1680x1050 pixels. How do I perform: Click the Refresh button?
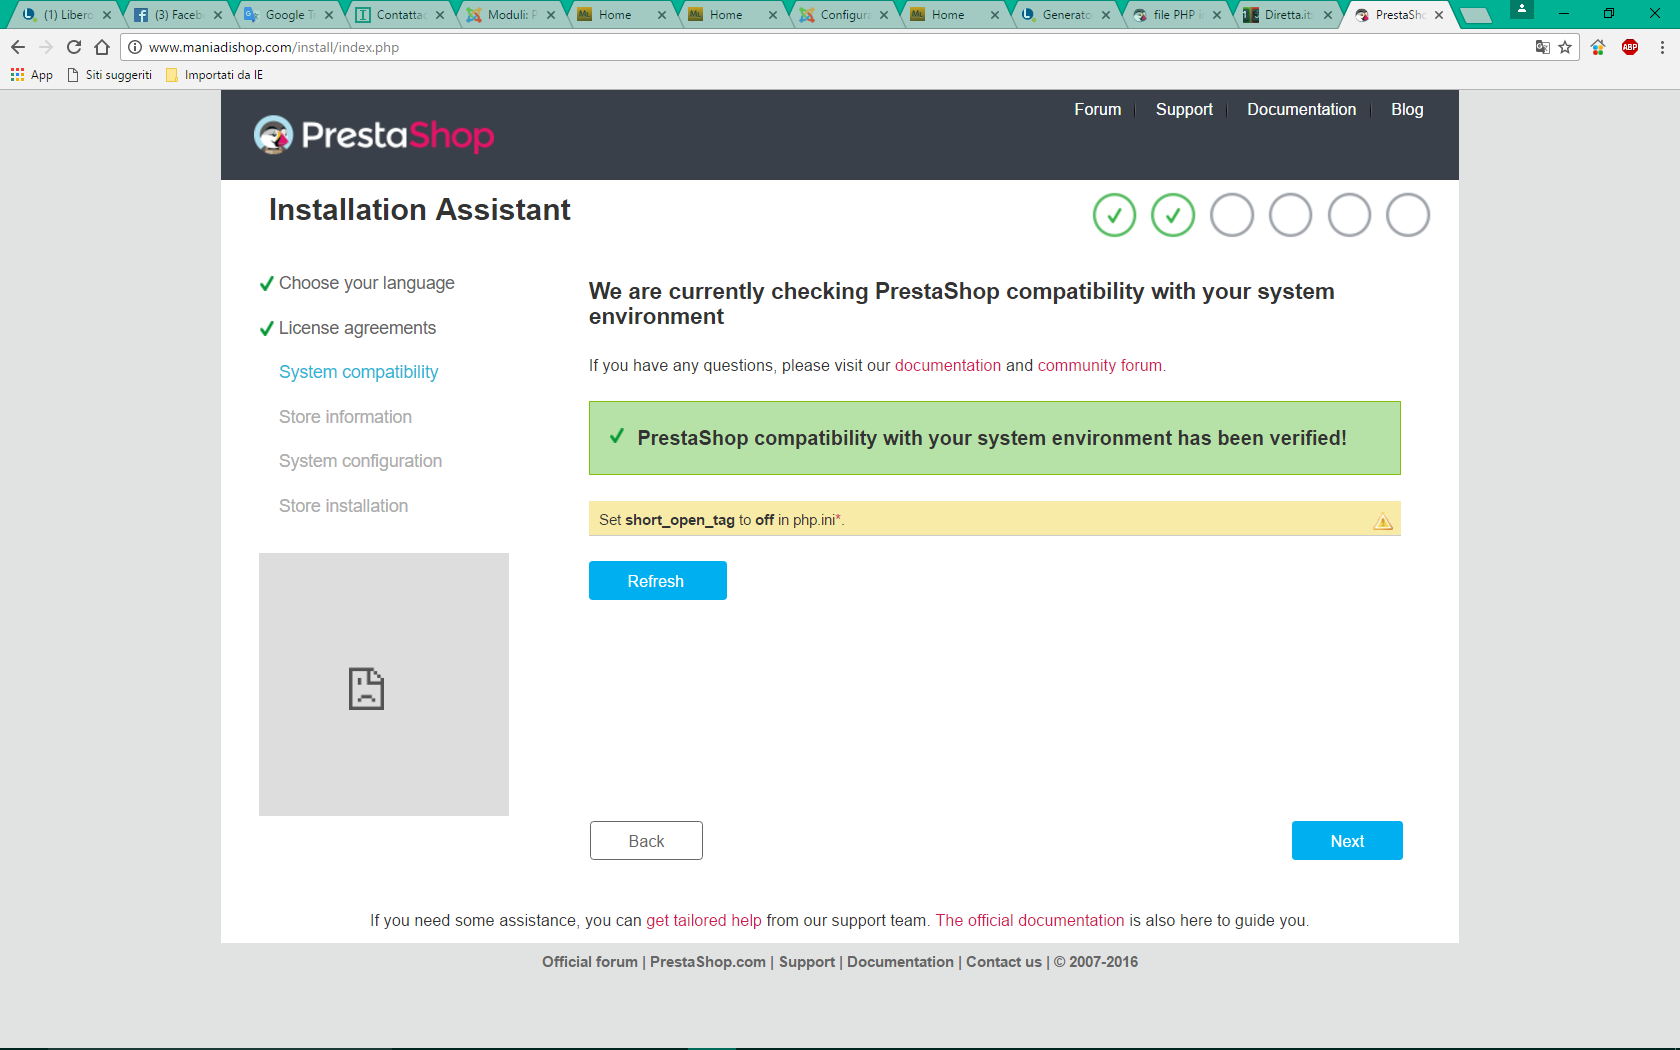tap(658, 581)
